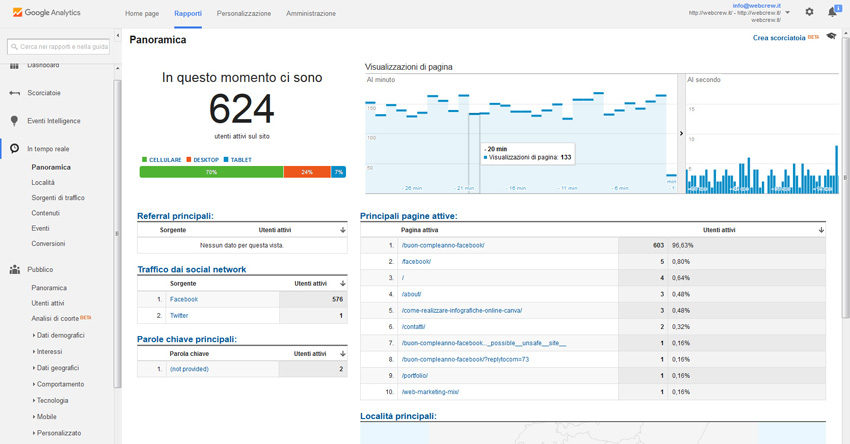
Task: Click the orange Desktop 24% bar segment
Action: tap(307, 172)
